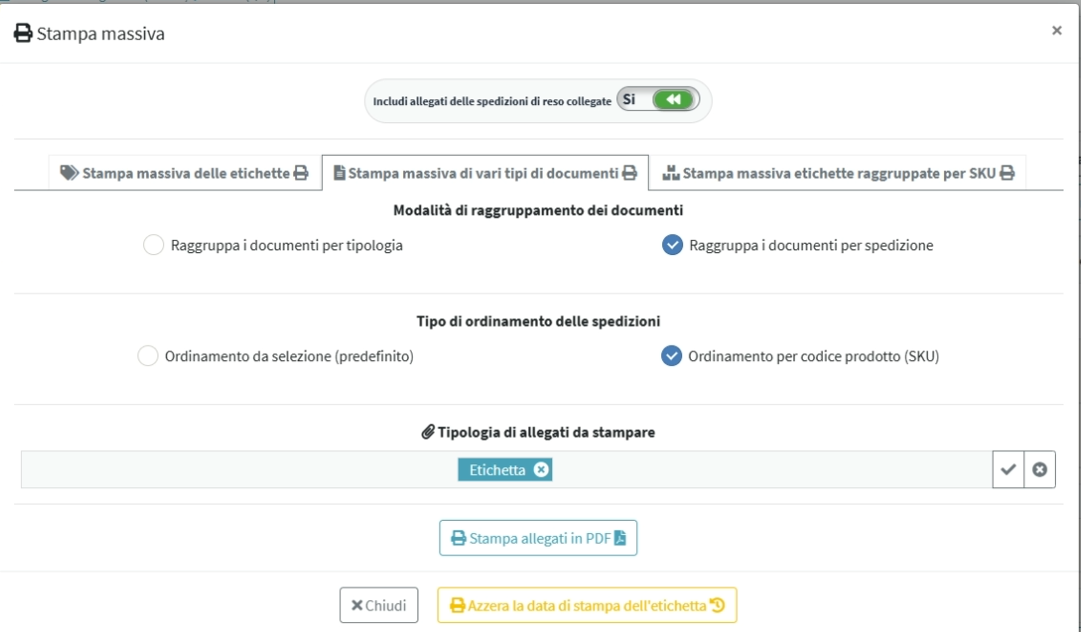This screenshot has height=632, width=1081.
Task: Remove the Etichetta tag via its x icon
Action: 541,469
